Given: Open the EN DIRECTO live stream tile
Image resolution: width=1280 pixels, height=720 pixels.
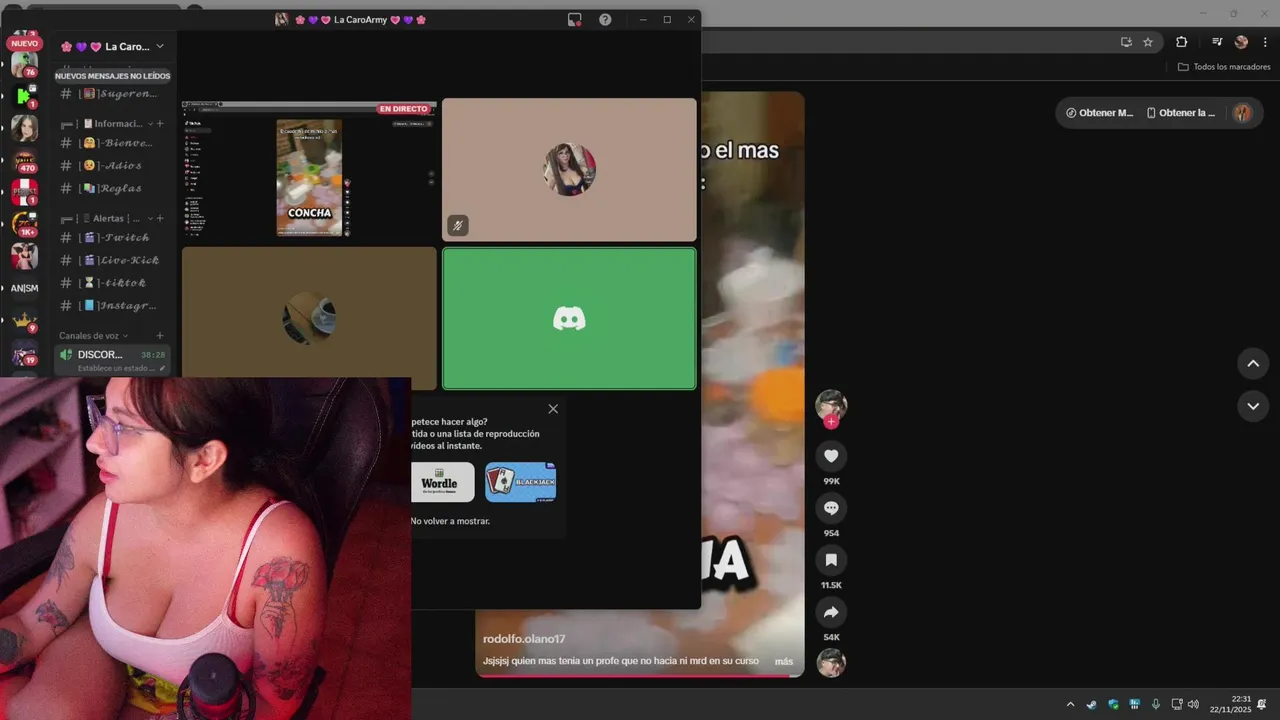Looking at the screenshot, I should click(309, 169).
